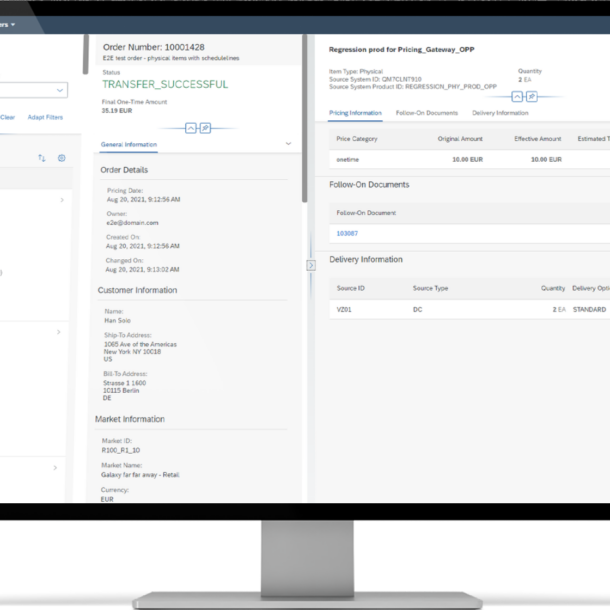Click the Original Amount column header
Viewport: 610px width, 610px height.
pyautogui.click(x=460, y=139)
